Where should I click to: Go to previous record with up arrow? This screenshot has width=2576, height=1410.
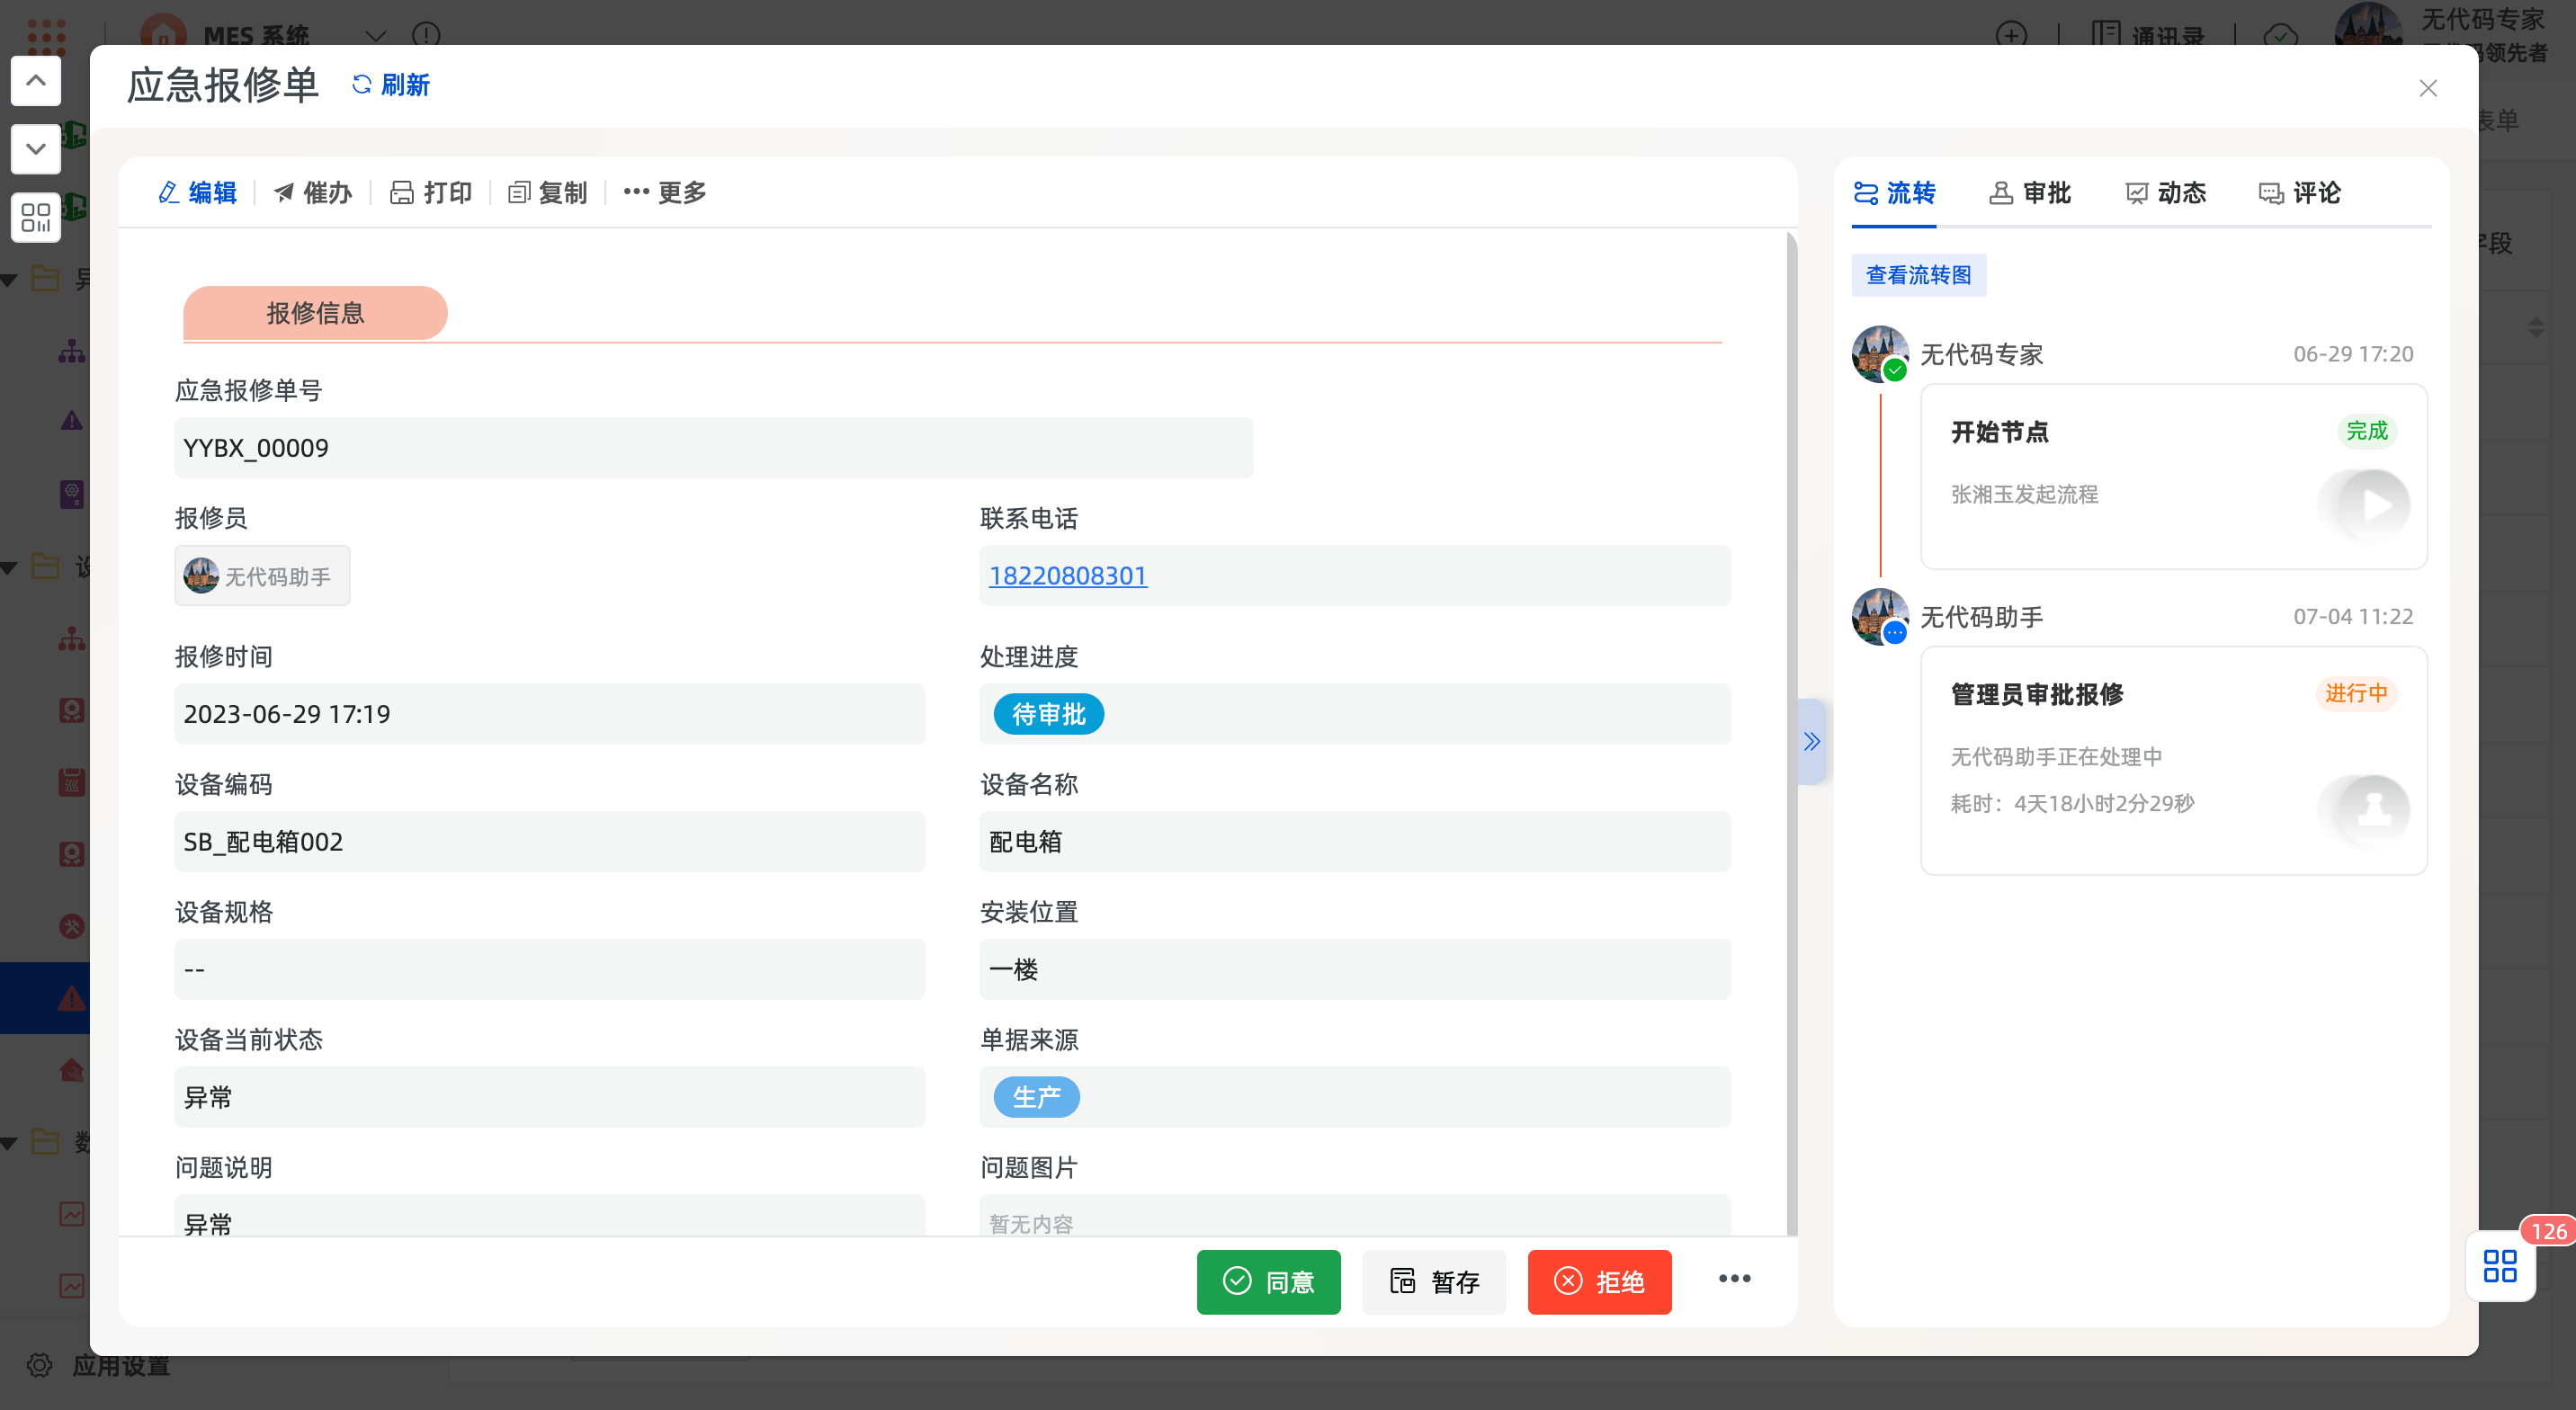(x=36, y=81)
